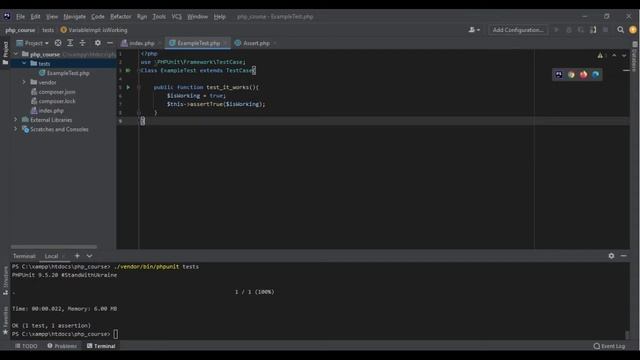Click Expand All icon in Project panel
Viewport: 640px width, 360px height.
coord(70,43)
